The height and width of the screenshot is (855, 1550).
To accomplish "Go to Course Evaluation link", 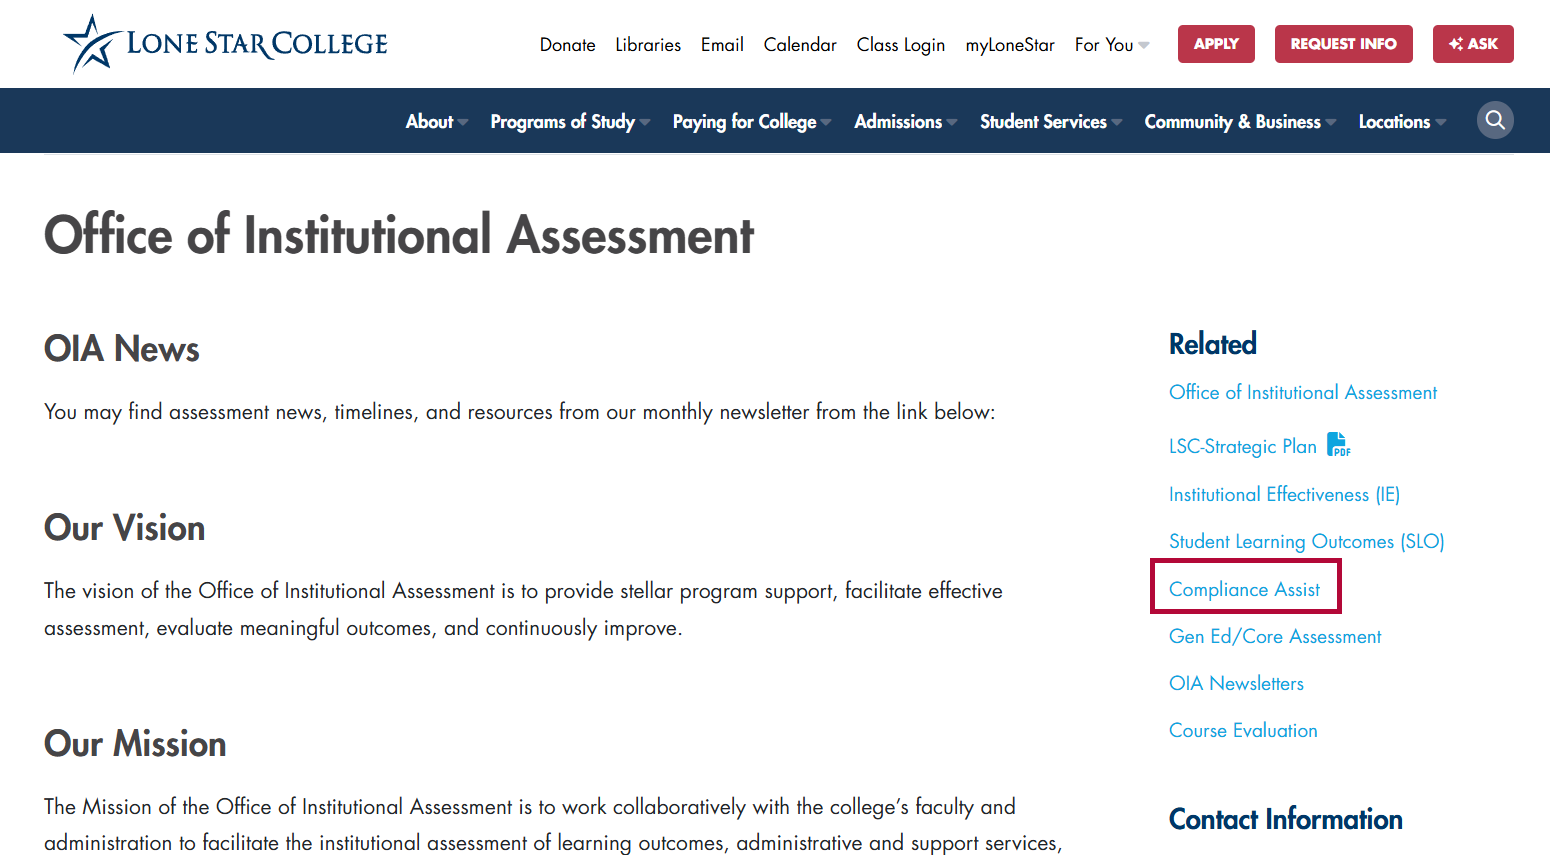I will point(1243,730).
